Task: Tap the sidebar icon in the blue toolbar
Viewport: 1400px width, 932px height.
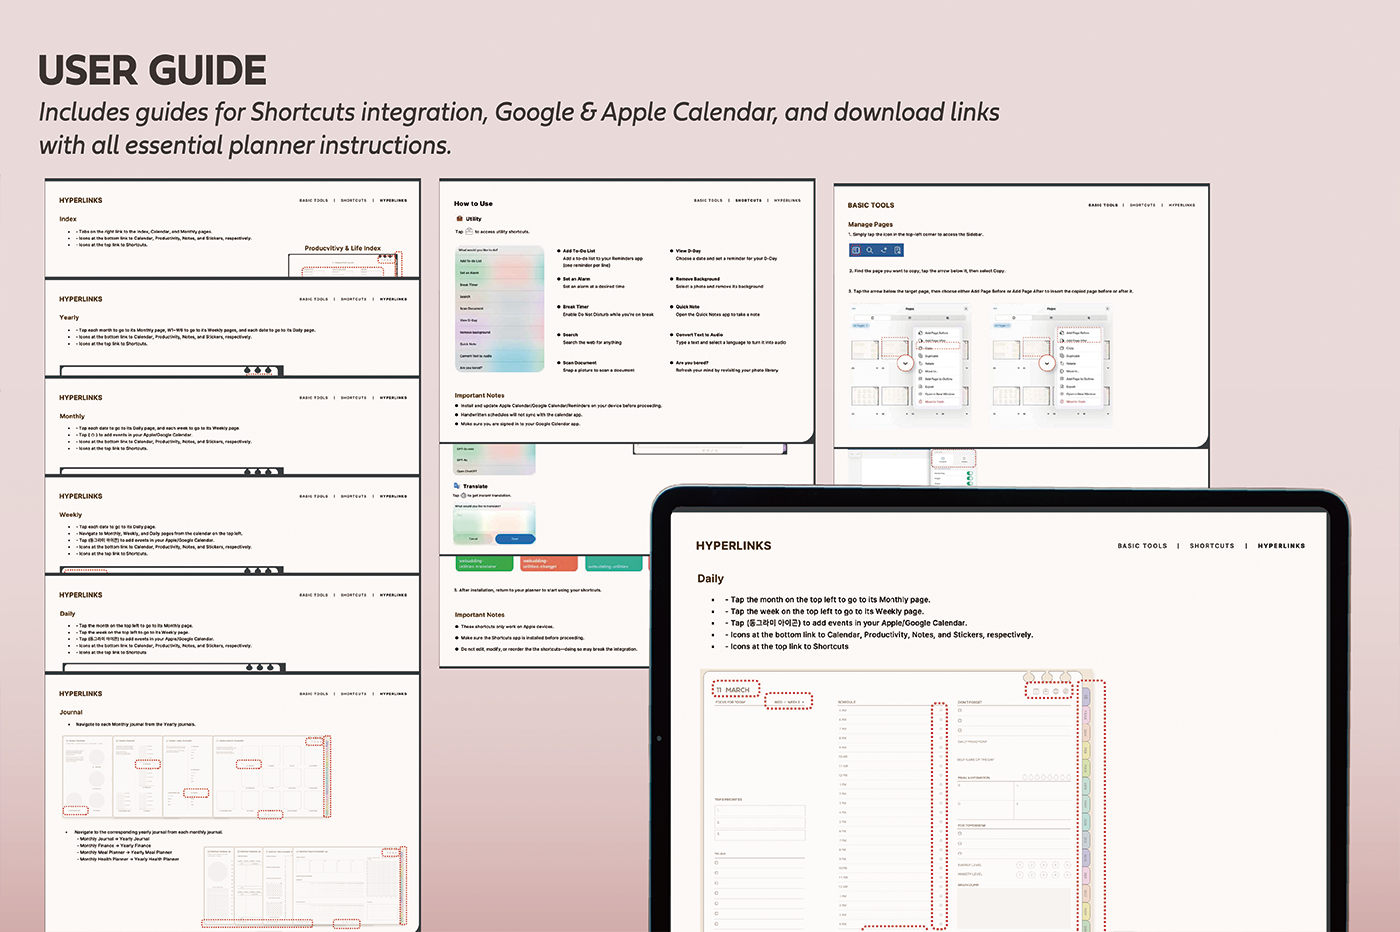Action: point(856,250)
